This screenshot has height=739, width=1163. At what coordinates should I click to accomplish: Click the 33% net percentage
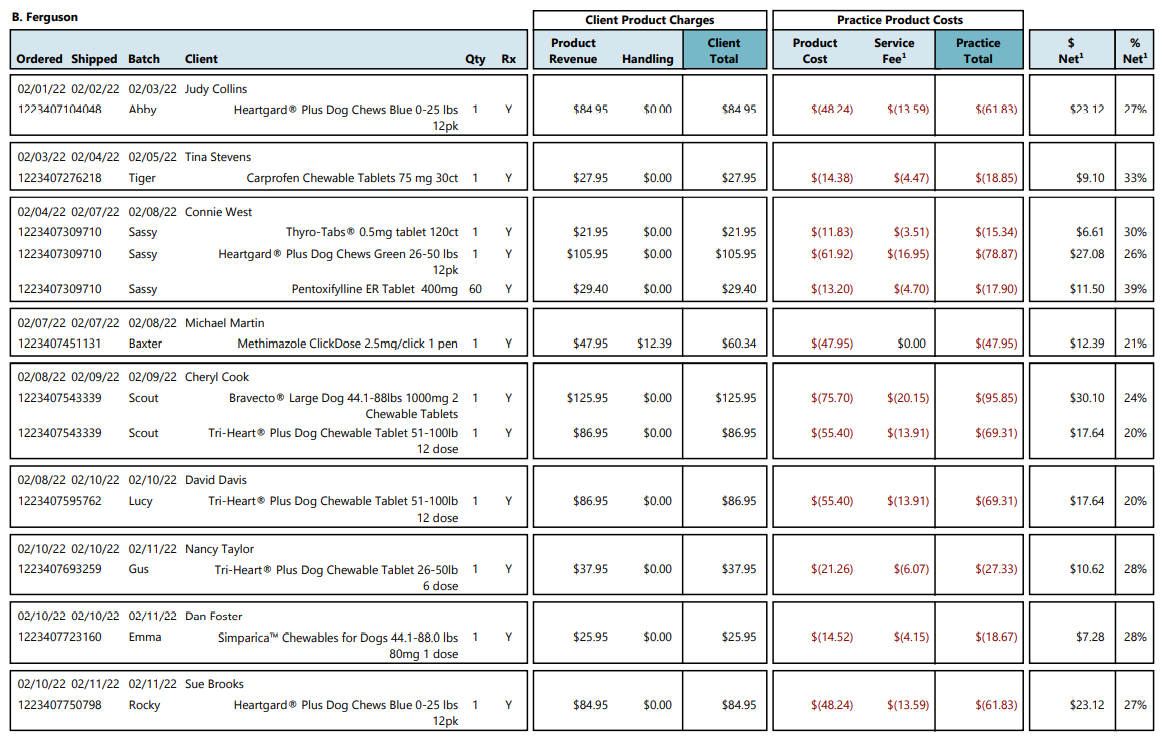pyautogui.click(x=1135, y=178)
